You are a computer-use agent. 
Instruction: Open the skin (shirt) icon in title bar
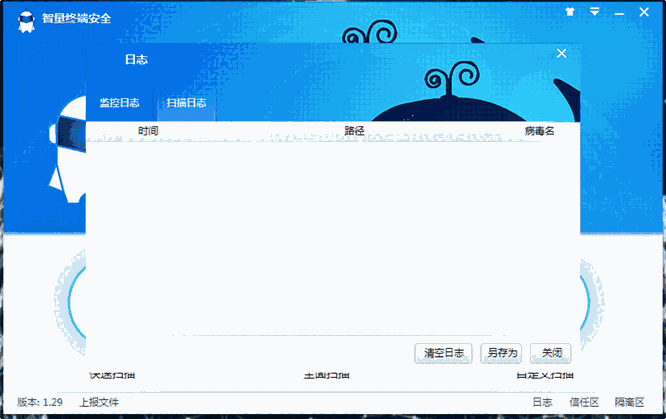[x=570, y=12]
